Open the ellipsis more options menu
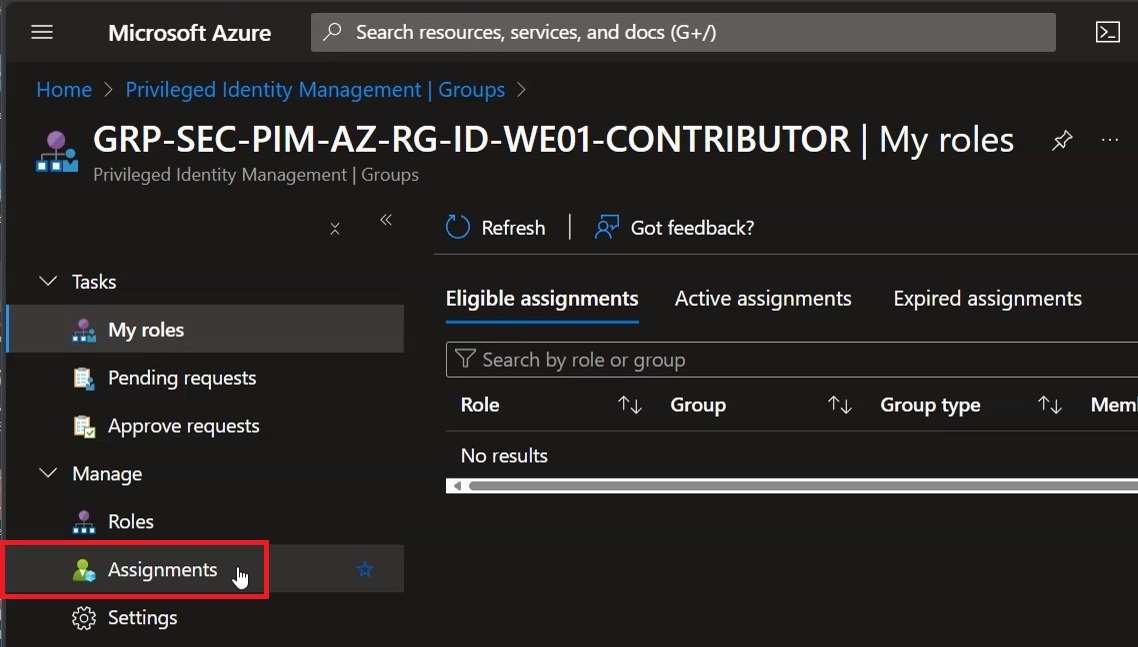This screenshot has height=647, width=1138. pyautogui.click(x=1110, y=139)
